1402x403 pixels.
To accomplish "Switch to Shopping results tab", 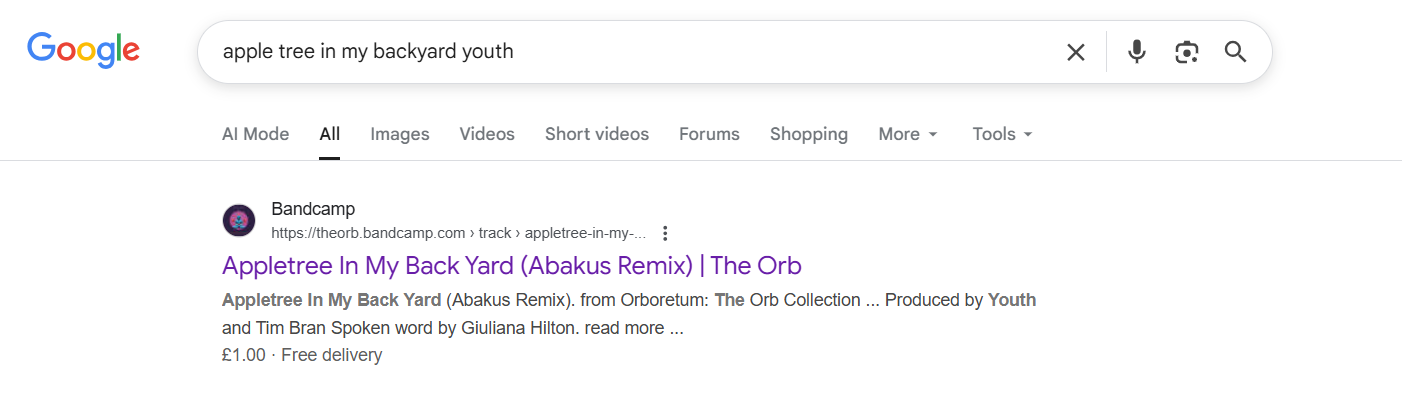I will [x=808, y=134].
